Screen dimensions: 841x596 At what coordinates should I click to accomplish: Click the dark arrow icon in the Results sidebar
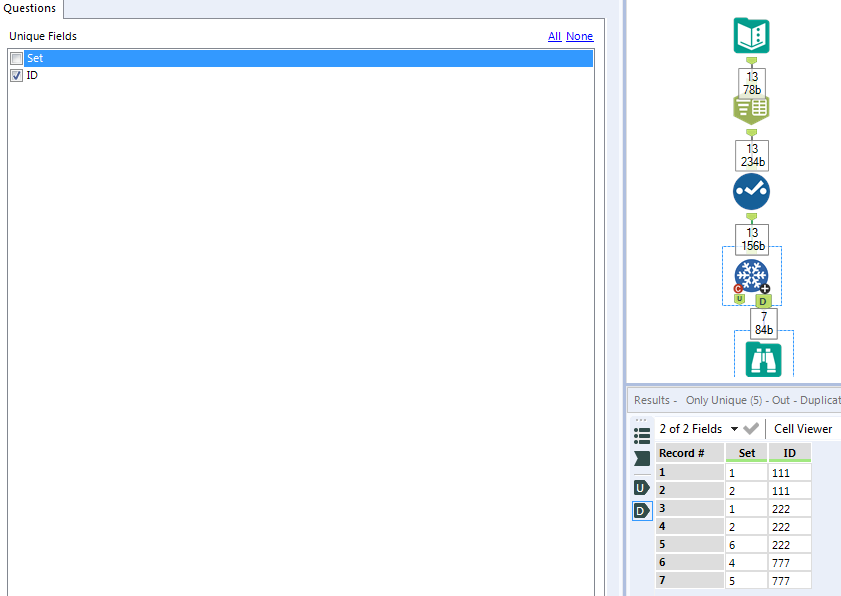coord(641,458)
